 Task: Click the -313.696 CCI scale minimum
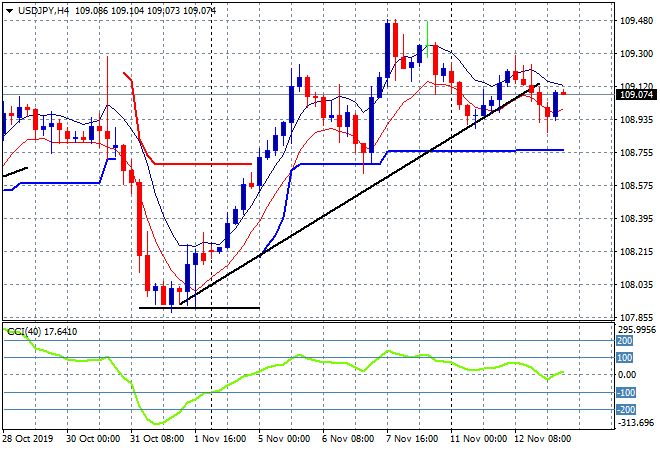[x=636, y=423]
